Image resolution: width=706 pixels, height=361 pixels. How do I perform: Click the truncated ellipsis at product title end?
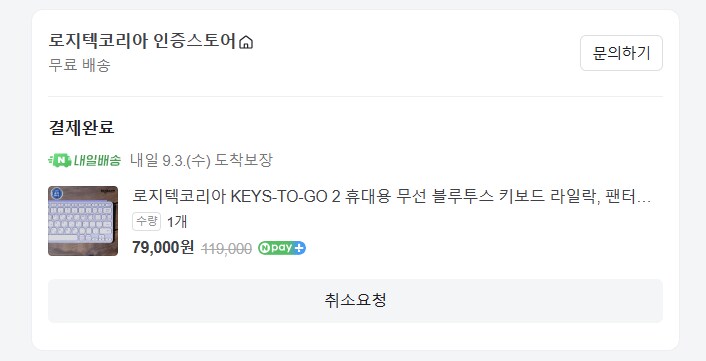[x=644, y=201]
